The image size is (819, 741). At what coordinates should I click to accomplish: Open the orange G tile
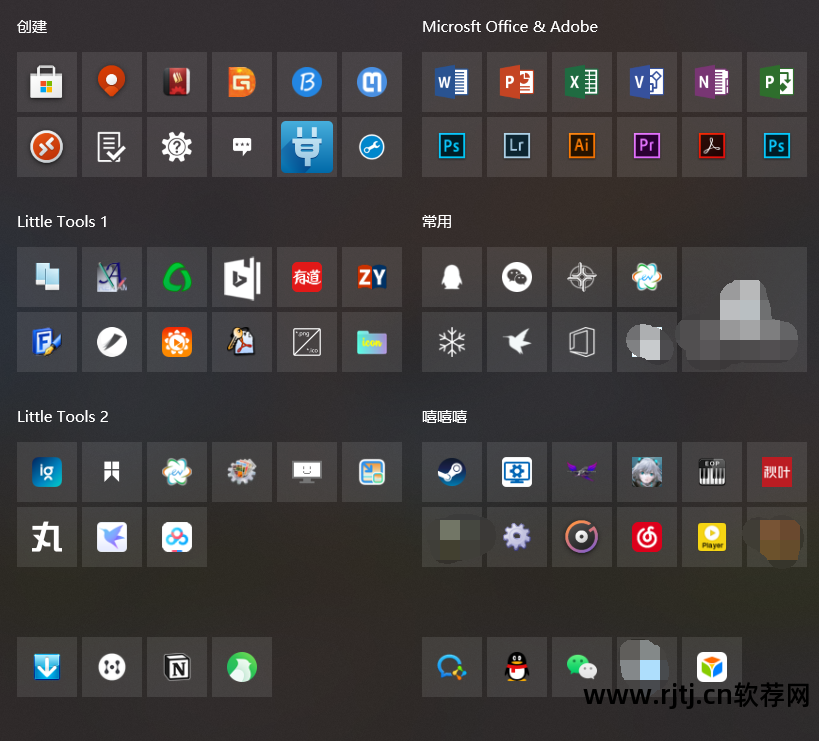tap(242, 82)
